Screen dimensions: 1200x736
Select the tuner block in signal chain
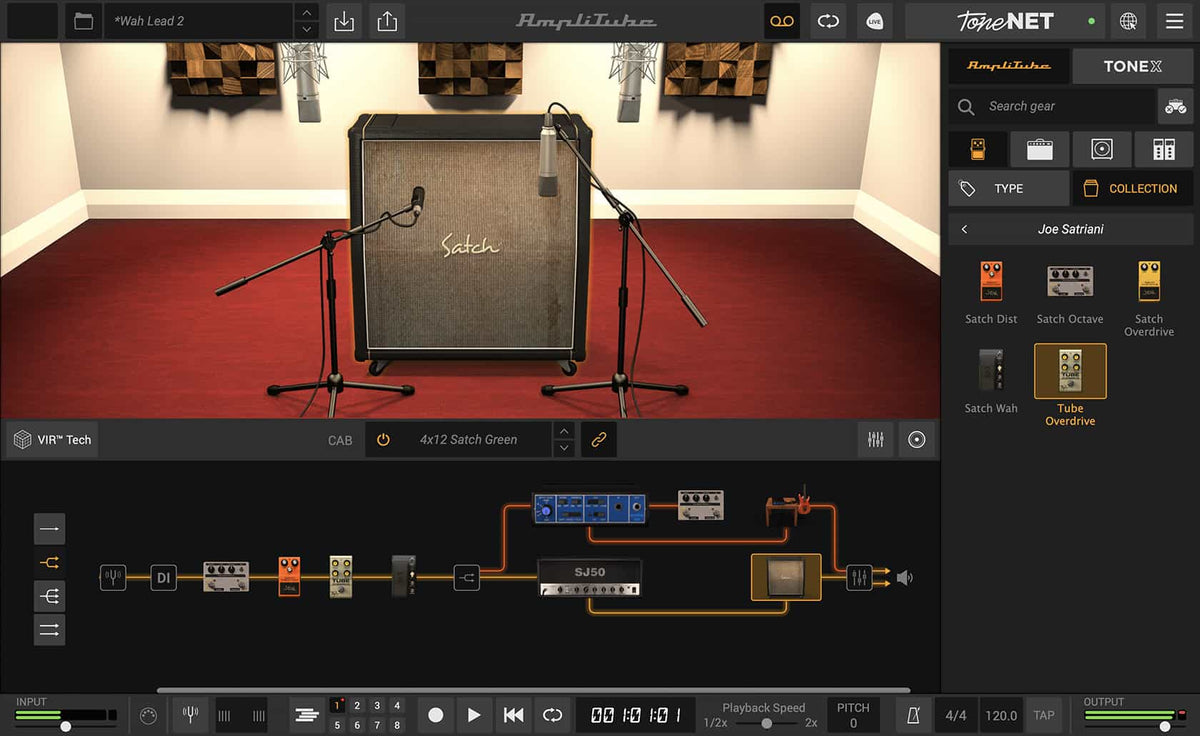click(113, 577)
